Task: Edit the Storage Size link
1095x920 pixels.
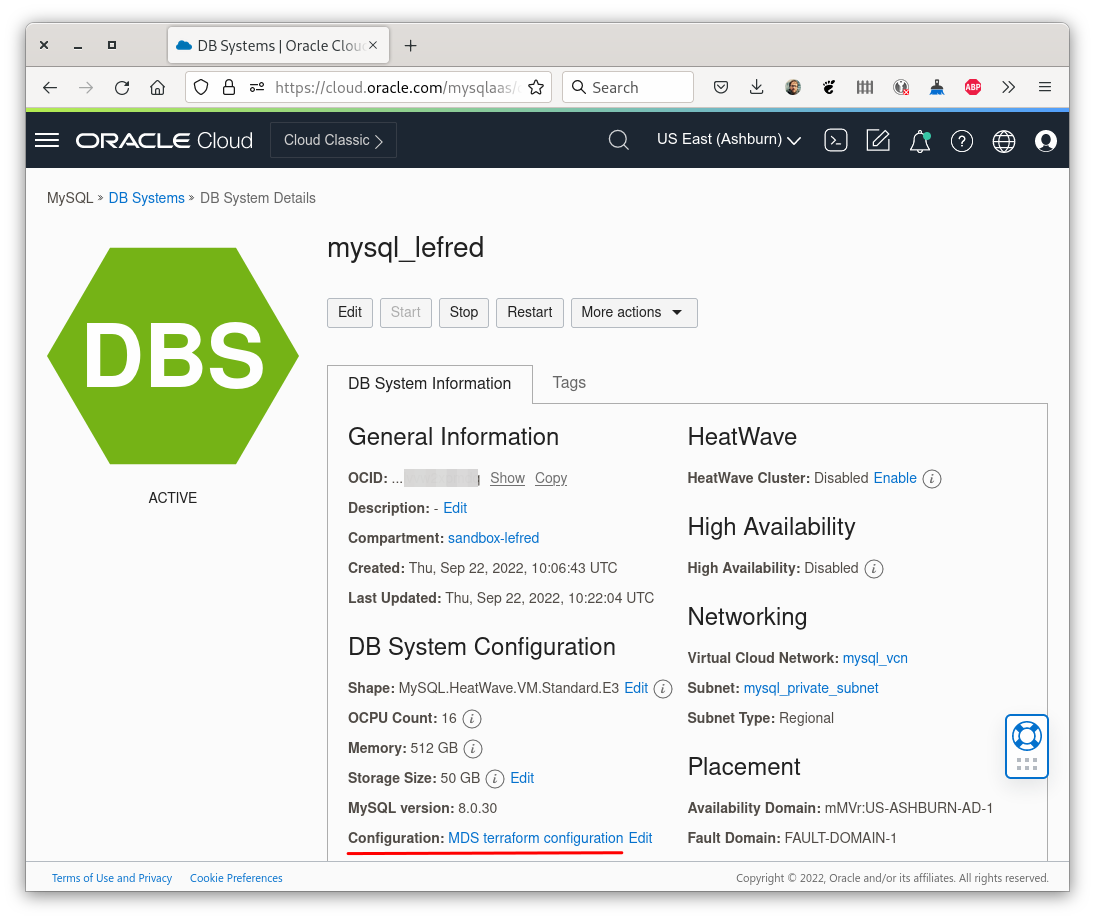Action: 522,778
